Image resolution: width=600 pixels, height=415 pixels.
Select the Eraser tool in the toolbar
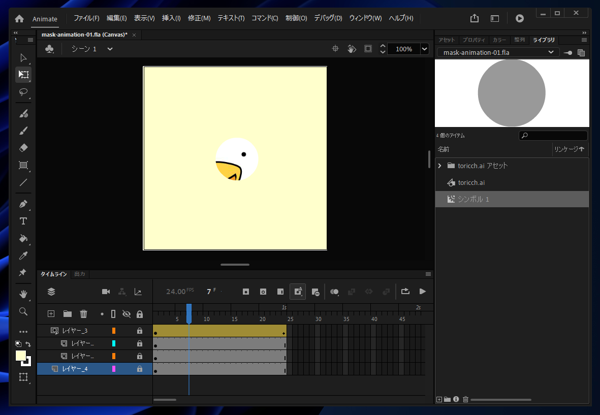pyautogui.click(x=23, y=147)
